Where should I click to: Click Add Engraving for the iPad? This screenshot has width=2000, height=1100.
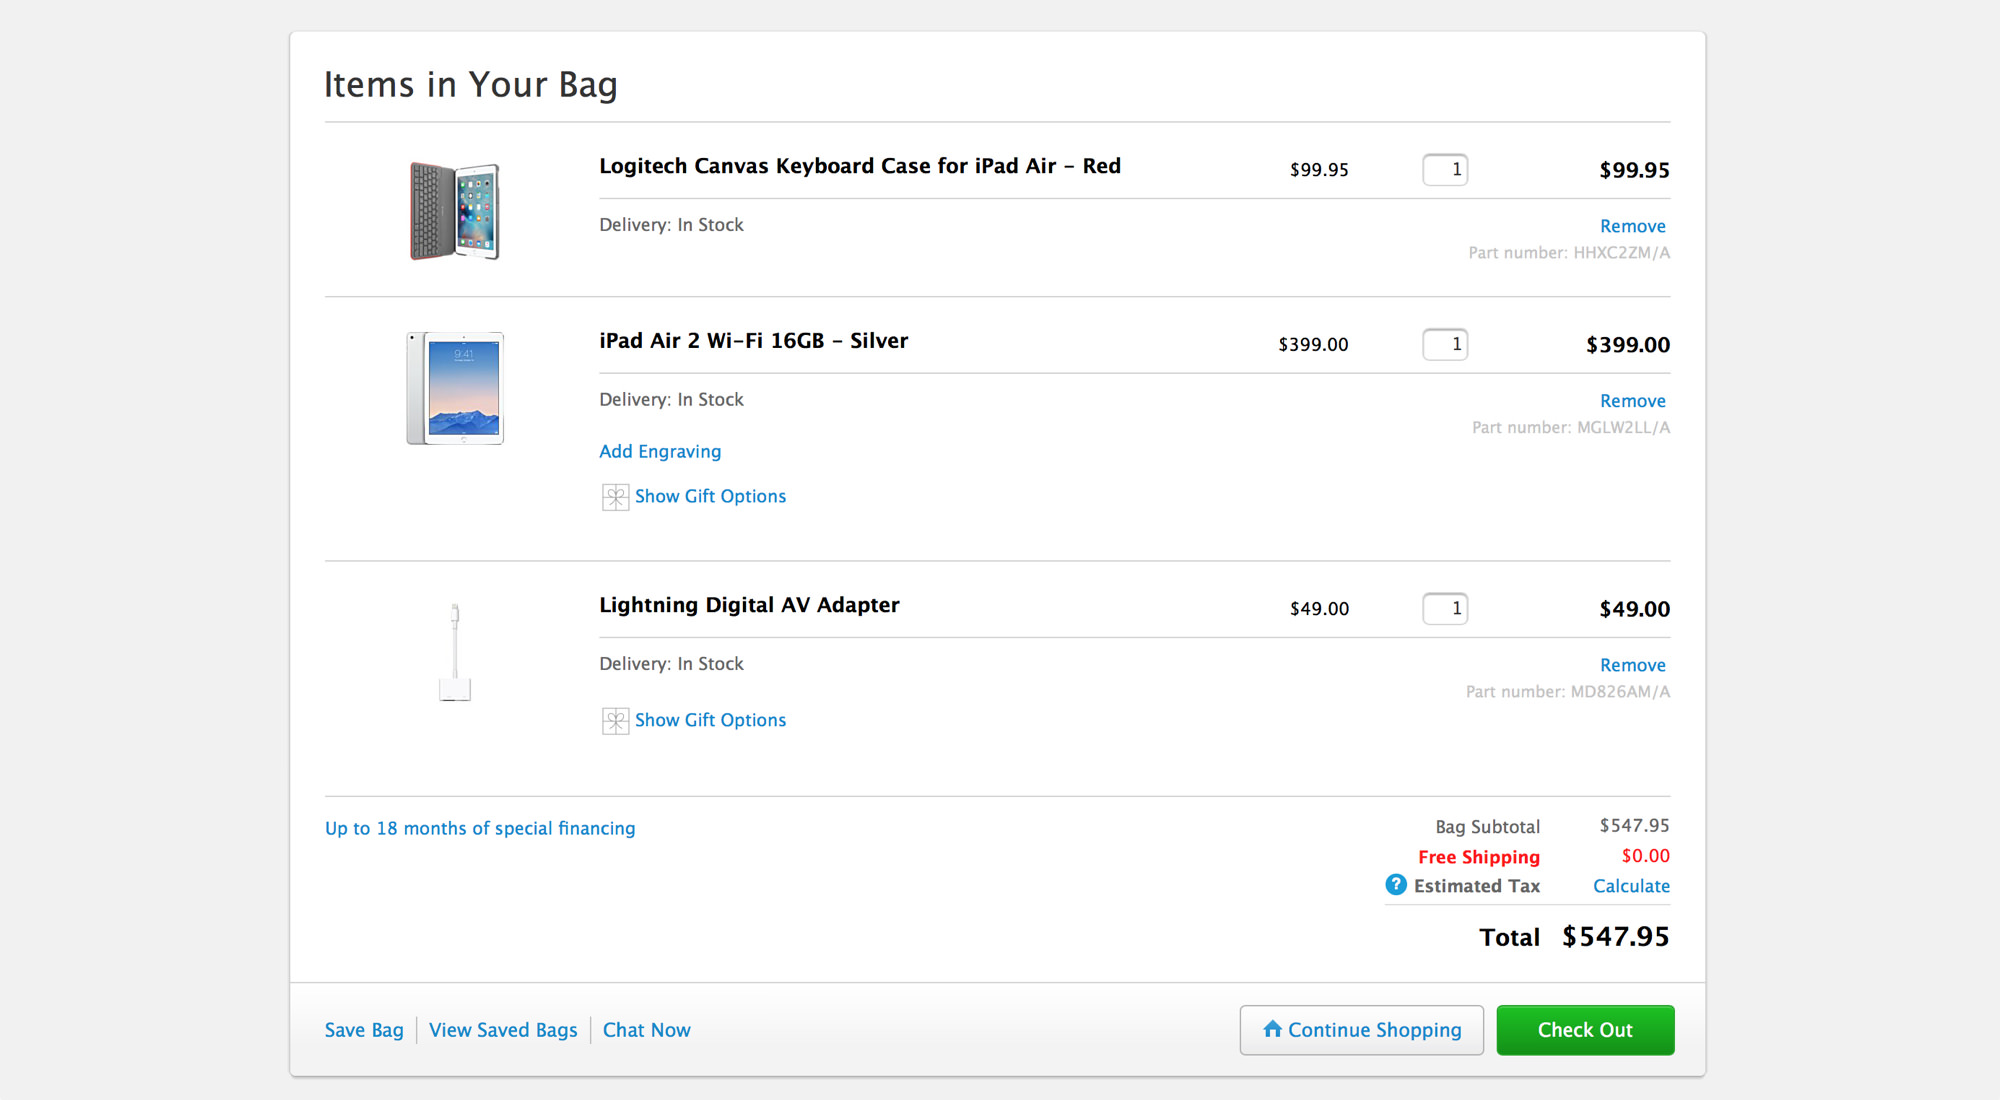tap(660, 451)
